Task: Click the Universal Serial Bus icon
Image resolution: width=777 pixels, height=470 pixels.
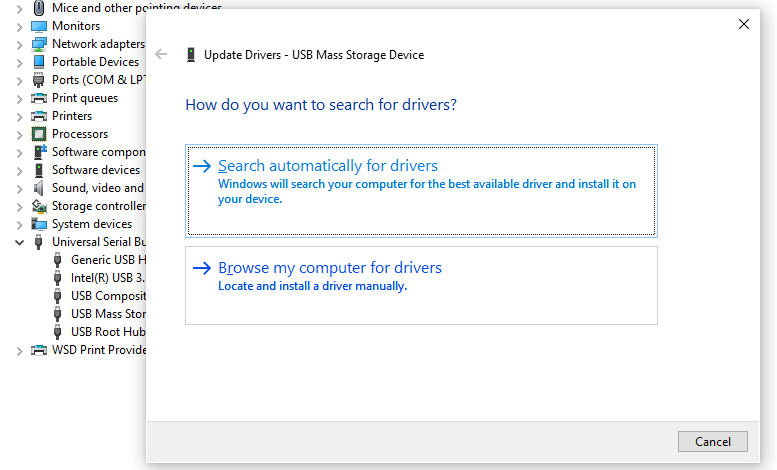Action: pyautogui.click(x=39, y=242)
